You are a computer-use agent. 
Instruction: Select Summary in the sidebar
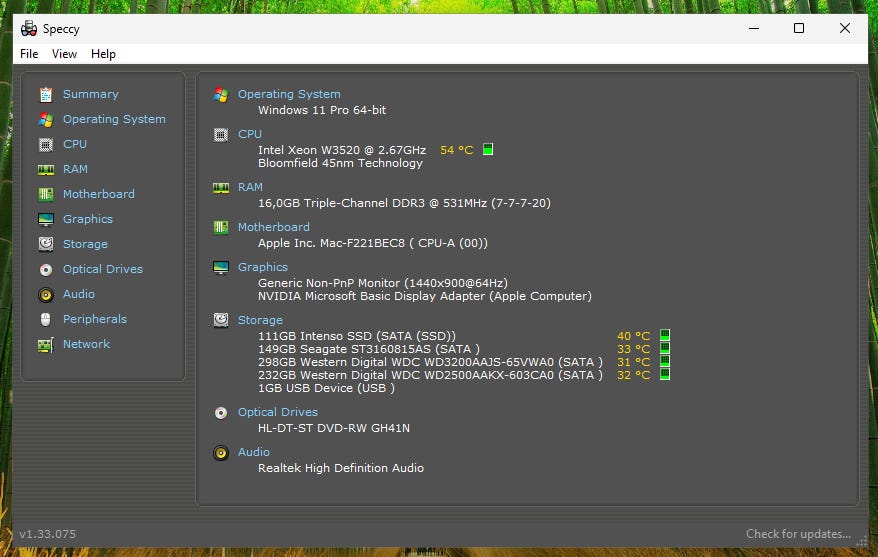pyautogui.click(x=91, y=94)
